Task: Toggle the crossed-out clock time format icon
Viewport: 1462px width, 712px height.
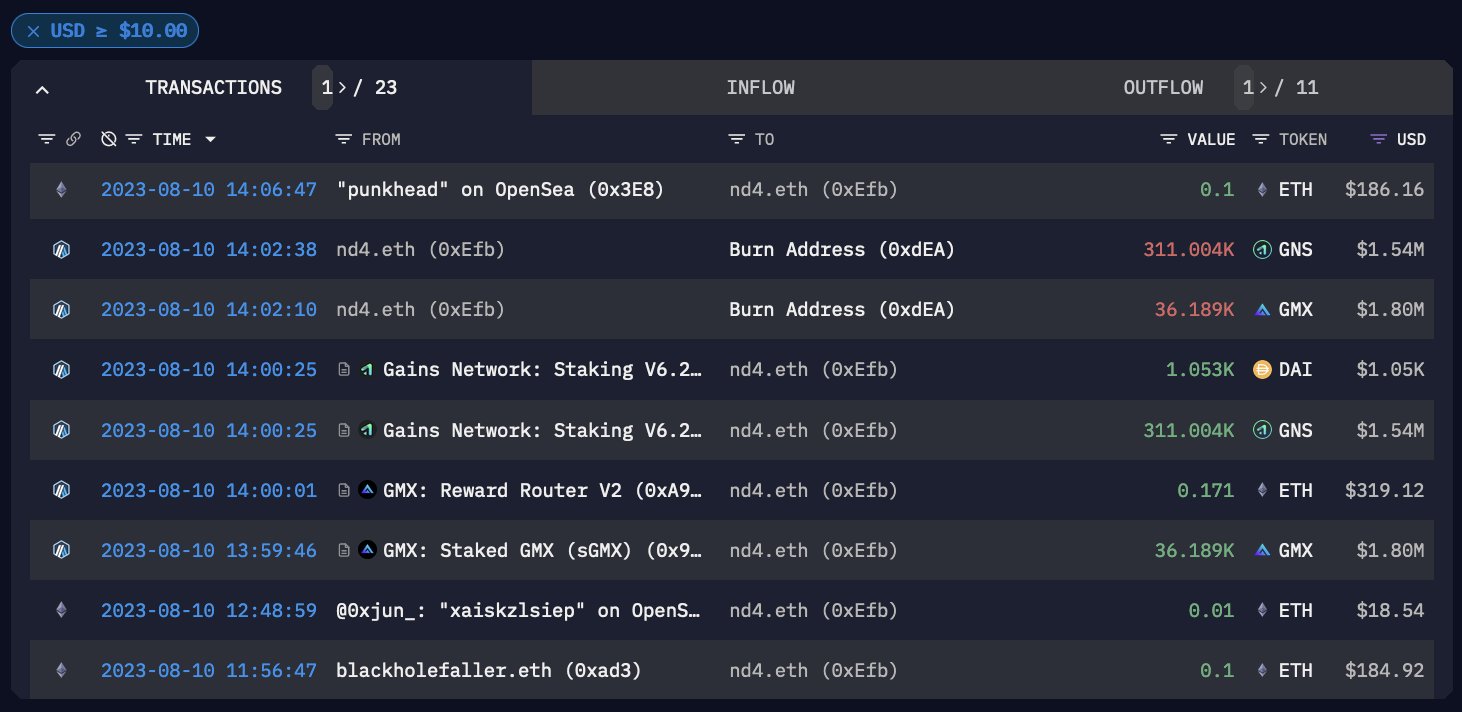Action: click(x=109, y=139)
